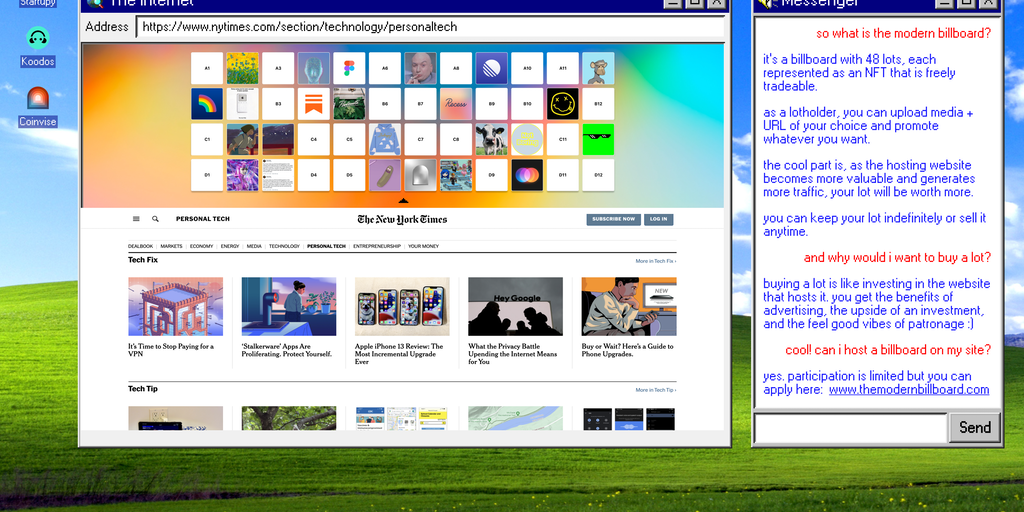Screen dimensions: 1024x512
Task: Open the Markets section tab
Action: (171, 246)
